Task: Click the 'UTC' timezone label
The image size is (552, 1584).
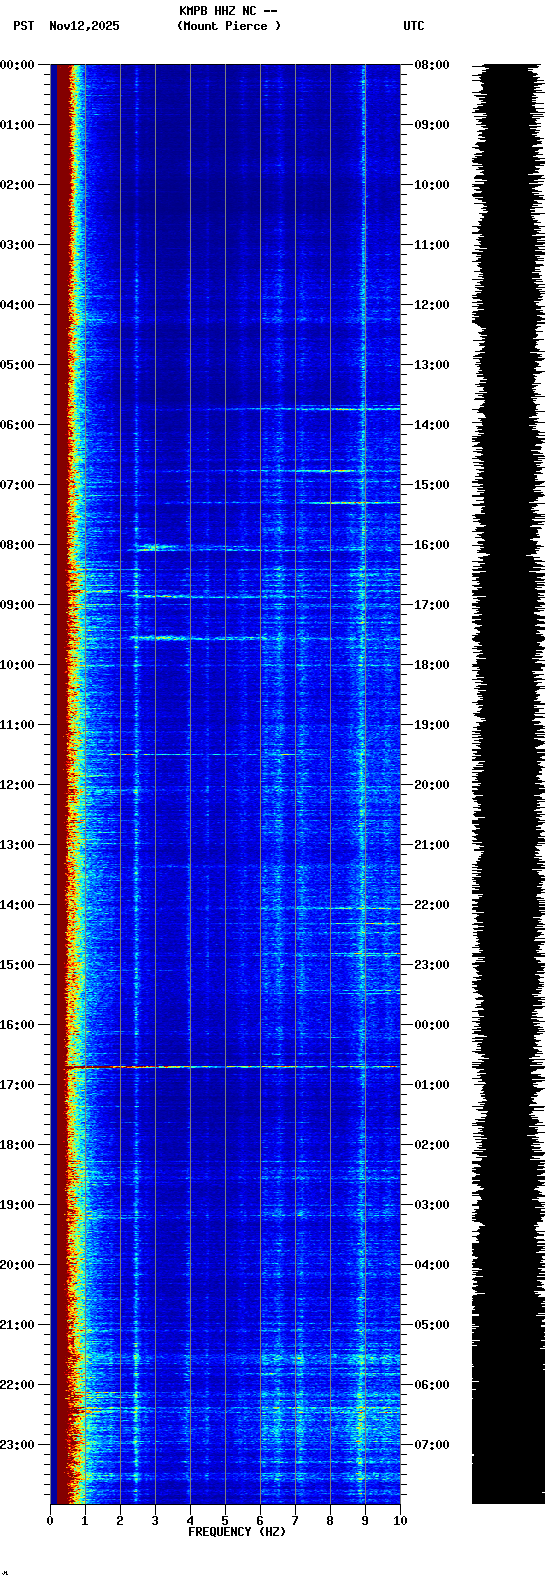Action: click(414, 26)
